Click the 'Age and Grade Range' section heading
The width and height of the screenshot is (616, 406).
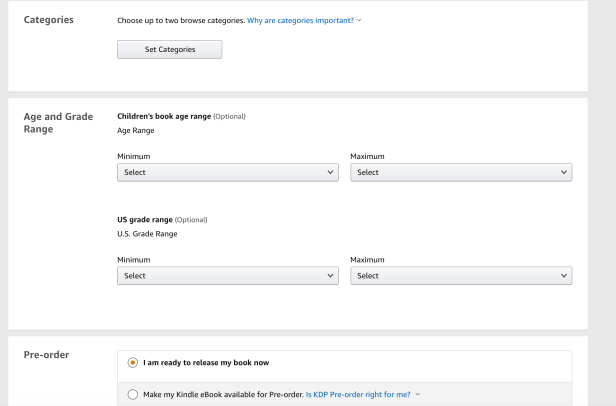pos(58,123)
